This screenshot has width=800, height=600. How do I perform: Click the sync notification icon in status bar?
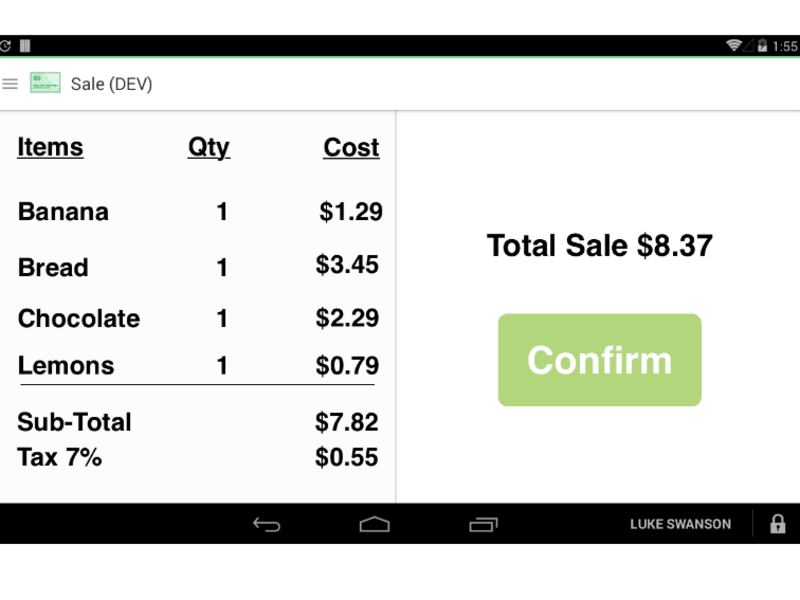5,46
